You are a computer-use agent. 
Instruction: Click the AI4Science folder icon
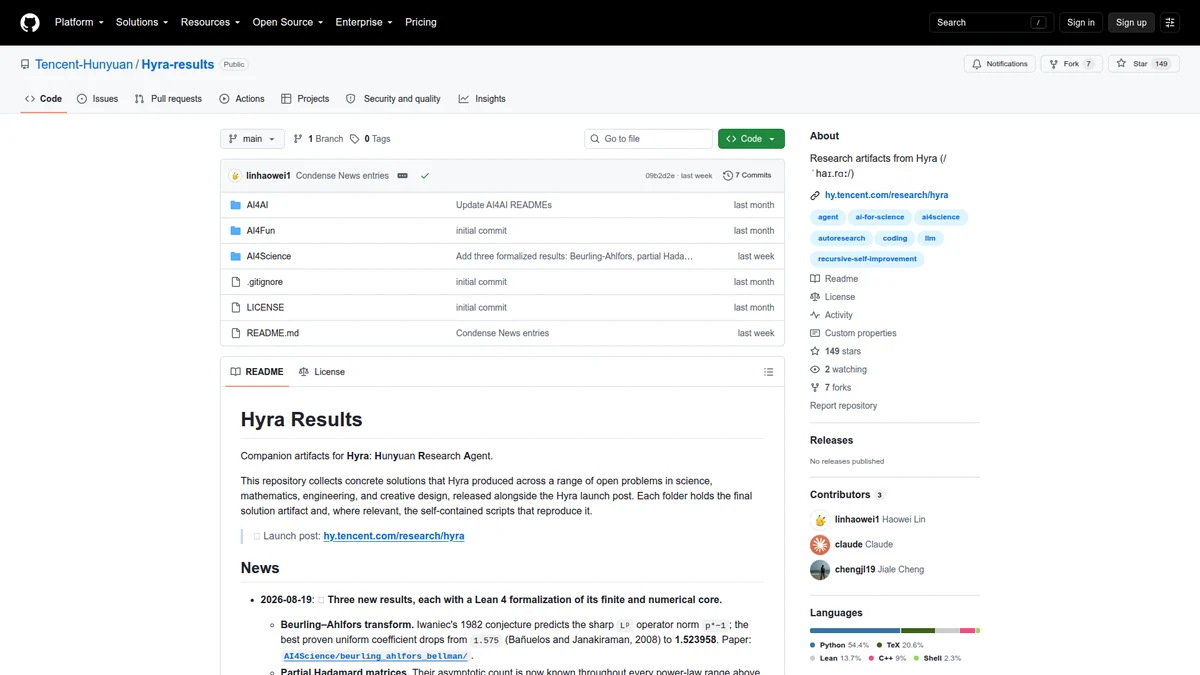pos(236,256)
